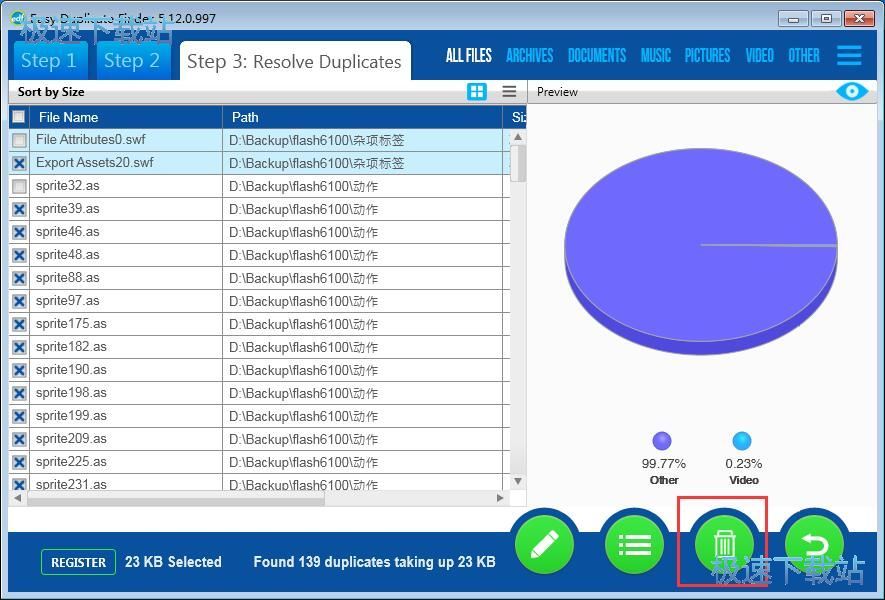Uncheck the sprite182.as checkbox

click(x=19, y=347)
